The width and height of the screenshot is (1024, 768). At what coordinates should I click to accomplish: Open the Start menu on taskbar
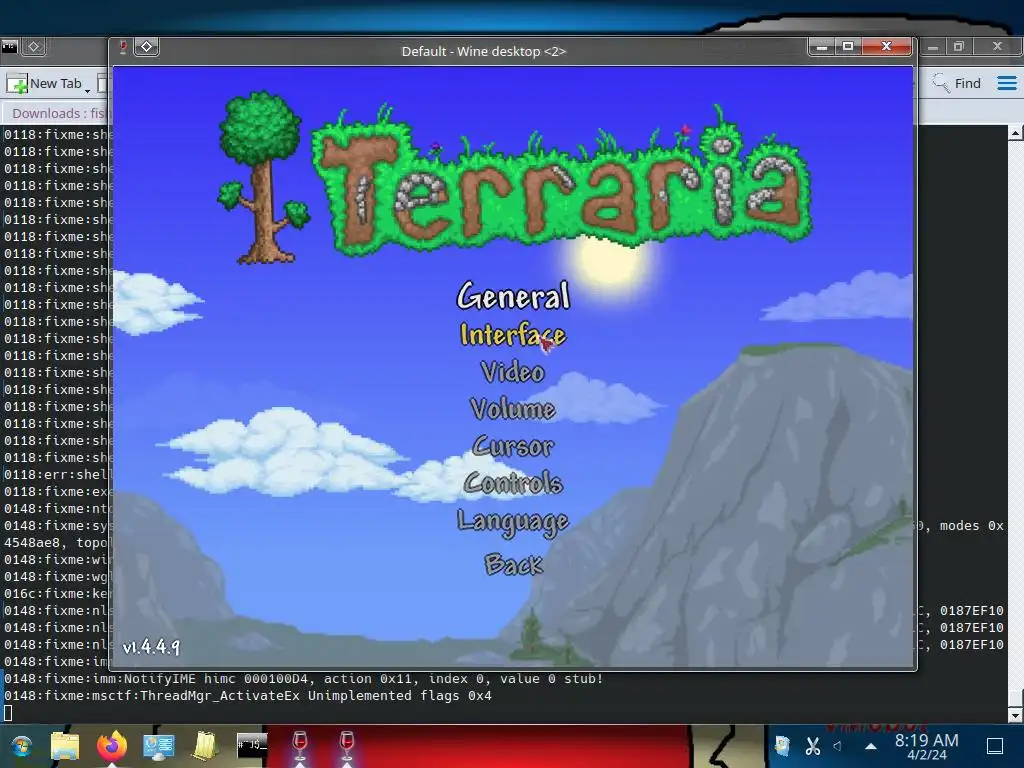pos(22,746)
